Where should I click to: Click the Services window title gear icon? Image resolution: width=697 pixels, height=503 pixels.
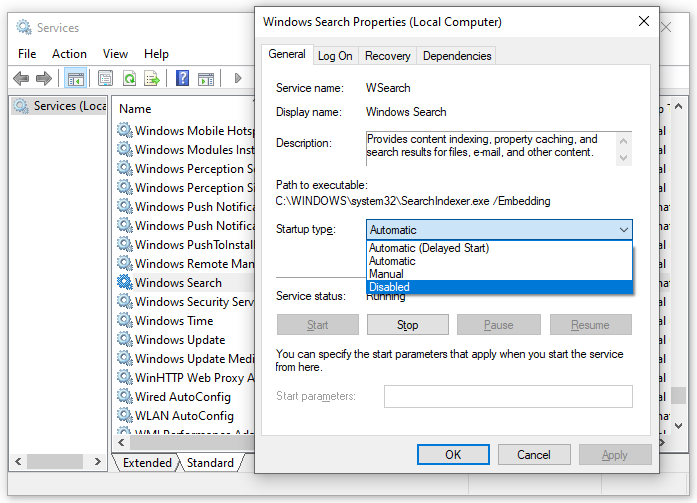click(24, 27)
